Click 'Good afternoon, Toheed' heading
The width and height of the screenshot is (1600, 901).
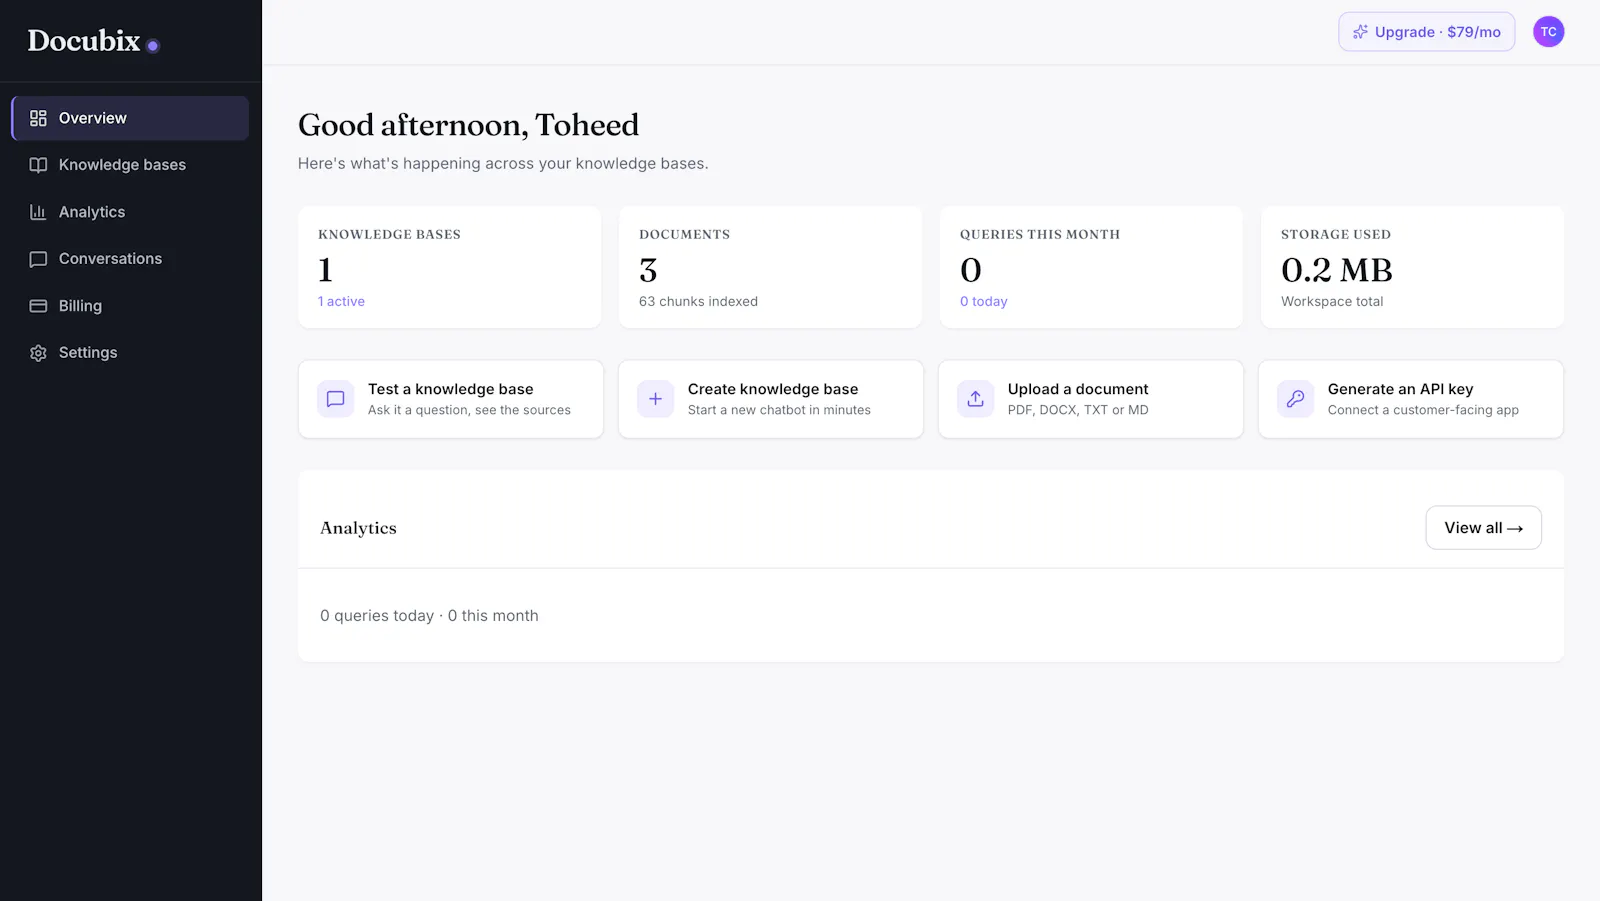click(468, 125)
